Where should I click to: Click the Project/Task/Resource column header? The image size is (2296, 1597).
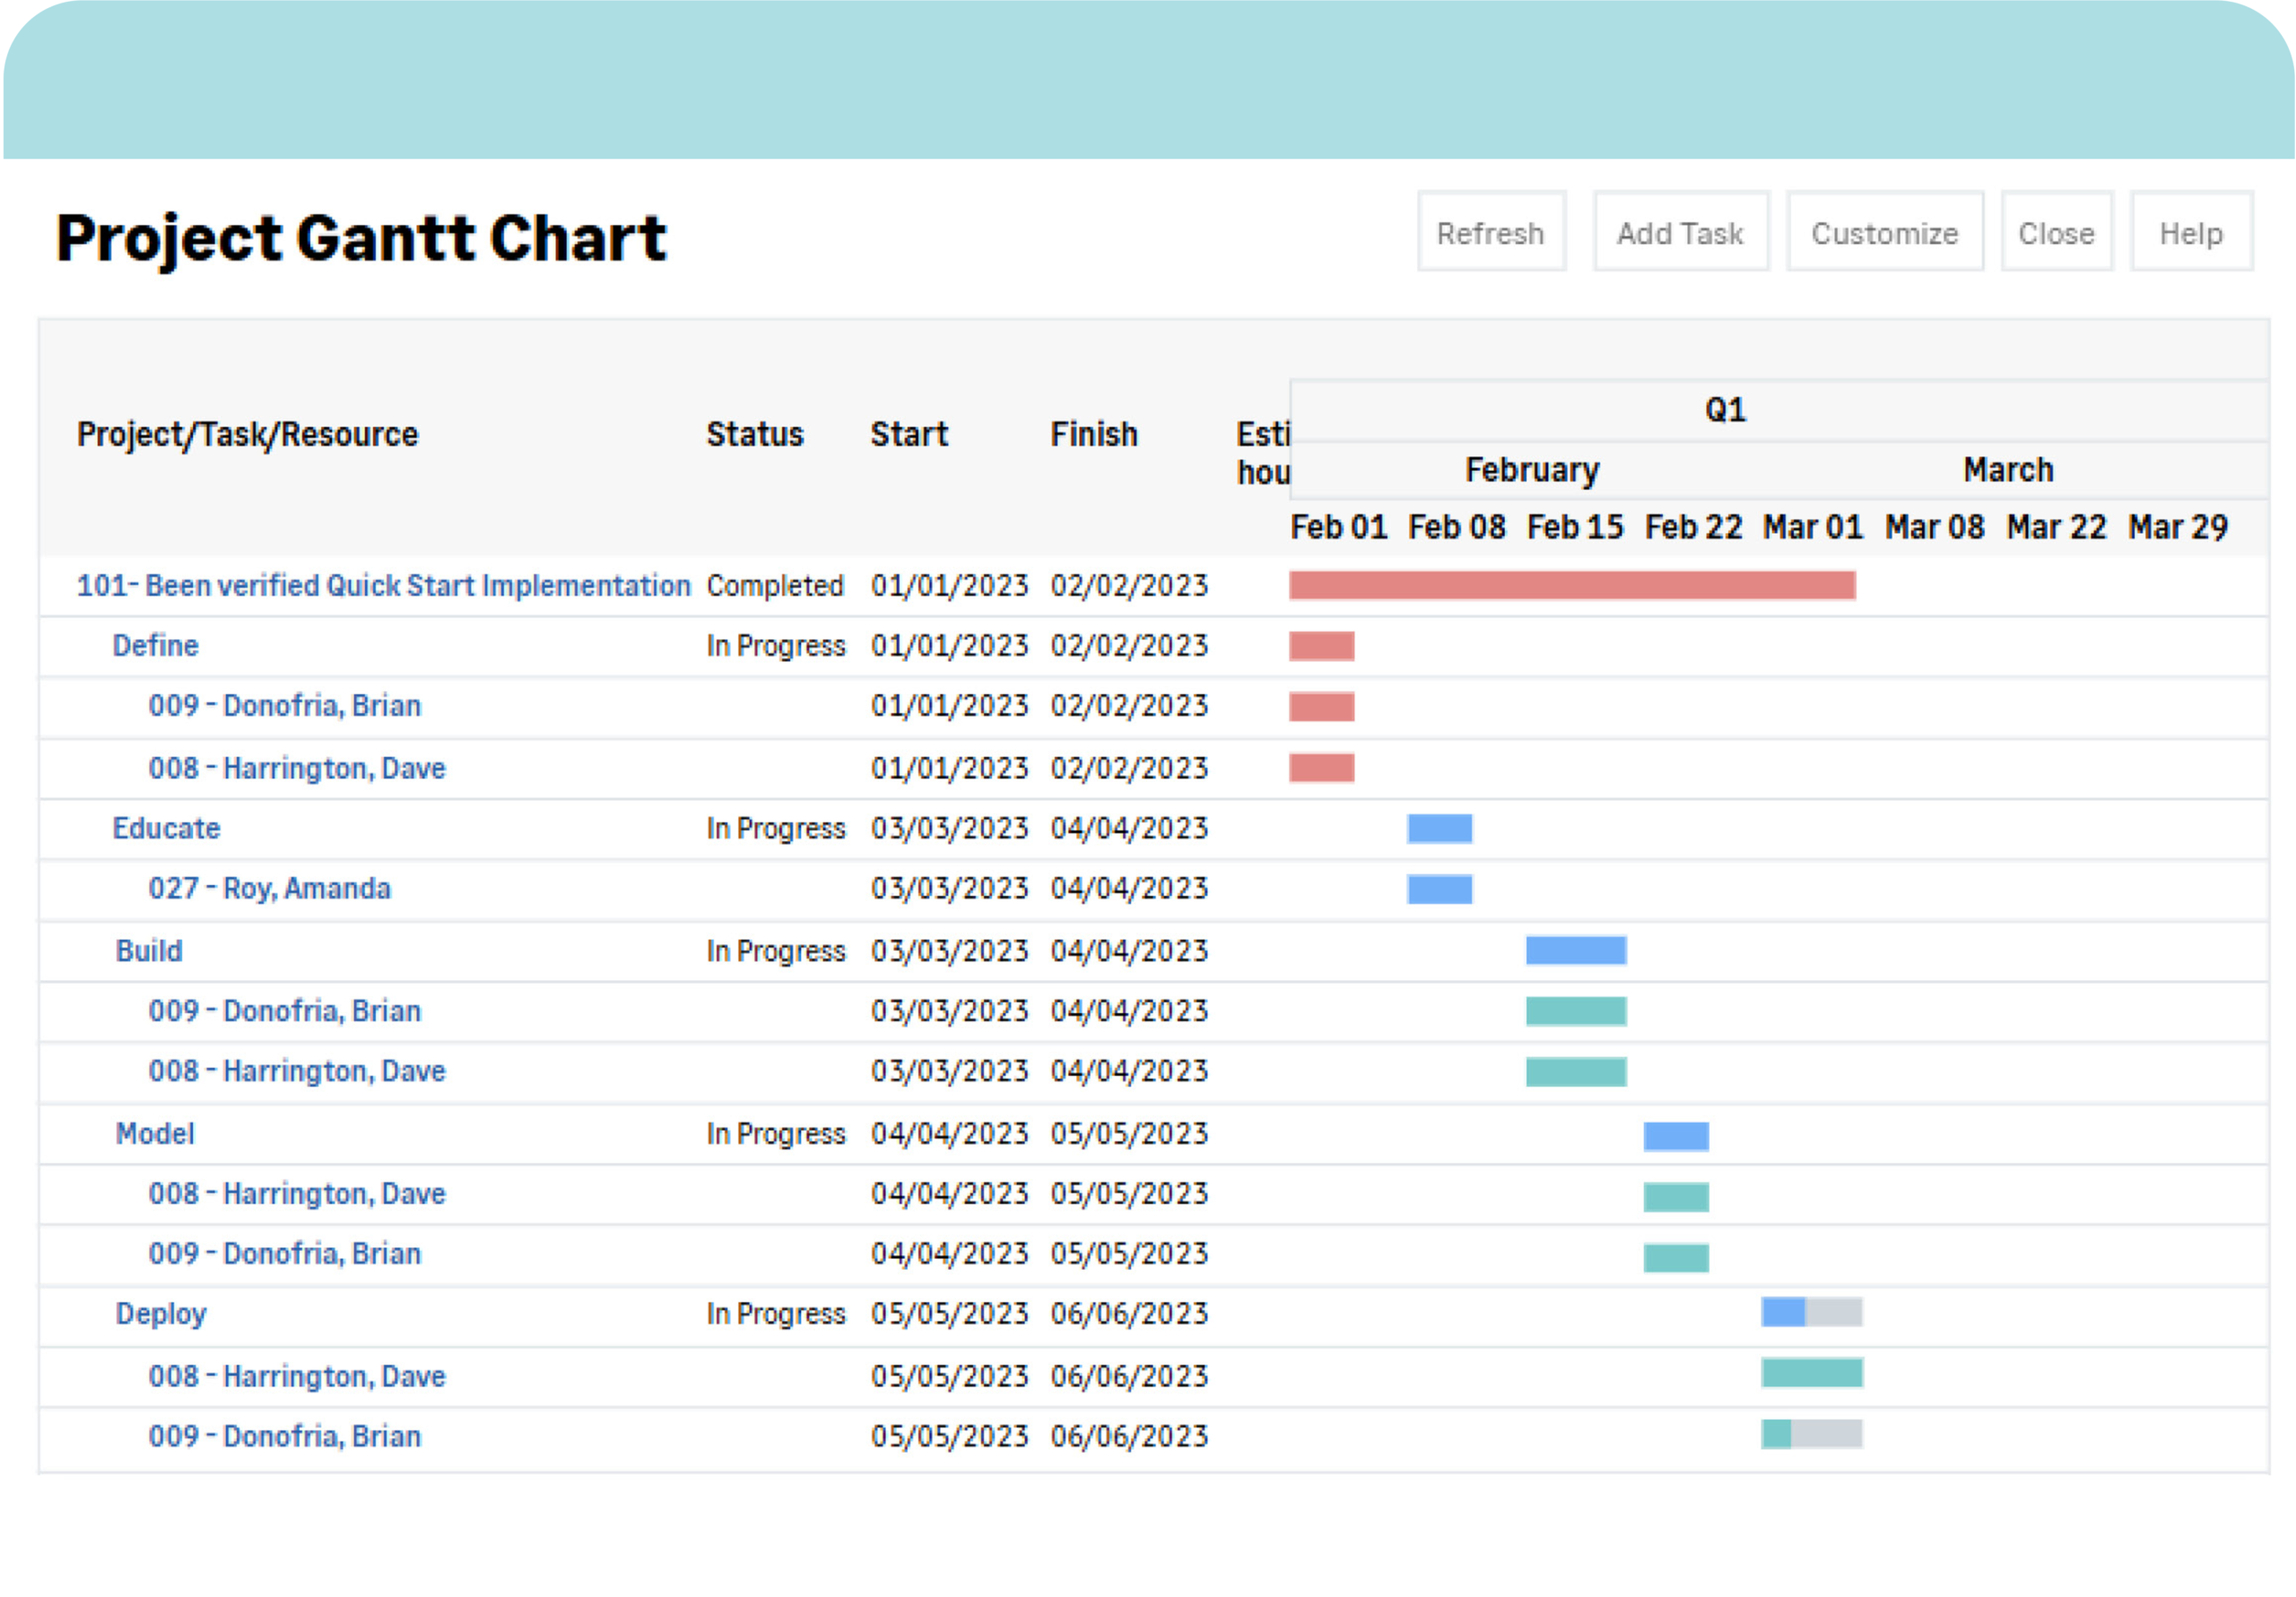tap(247, 434)
